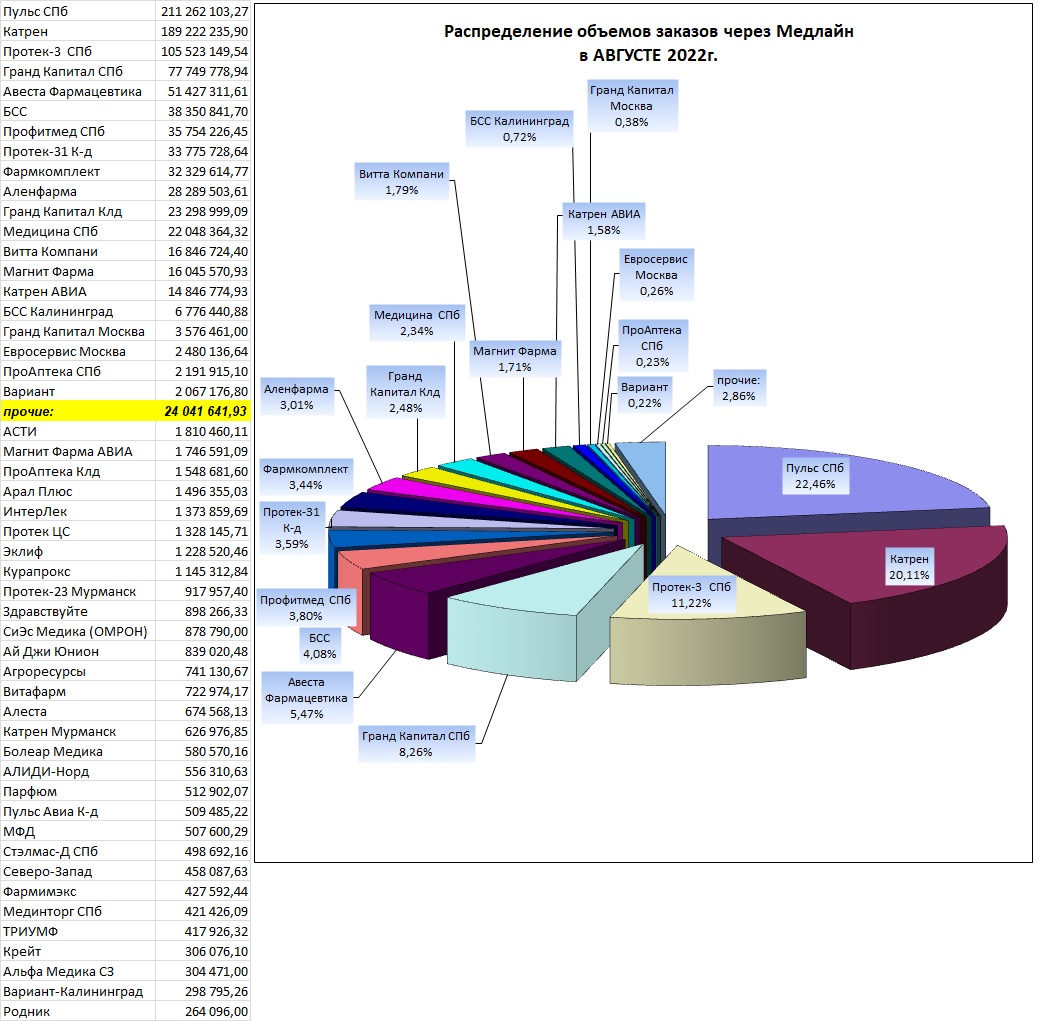
Task: Click the ТРИУМФ cell
Action: pos(78,931)
